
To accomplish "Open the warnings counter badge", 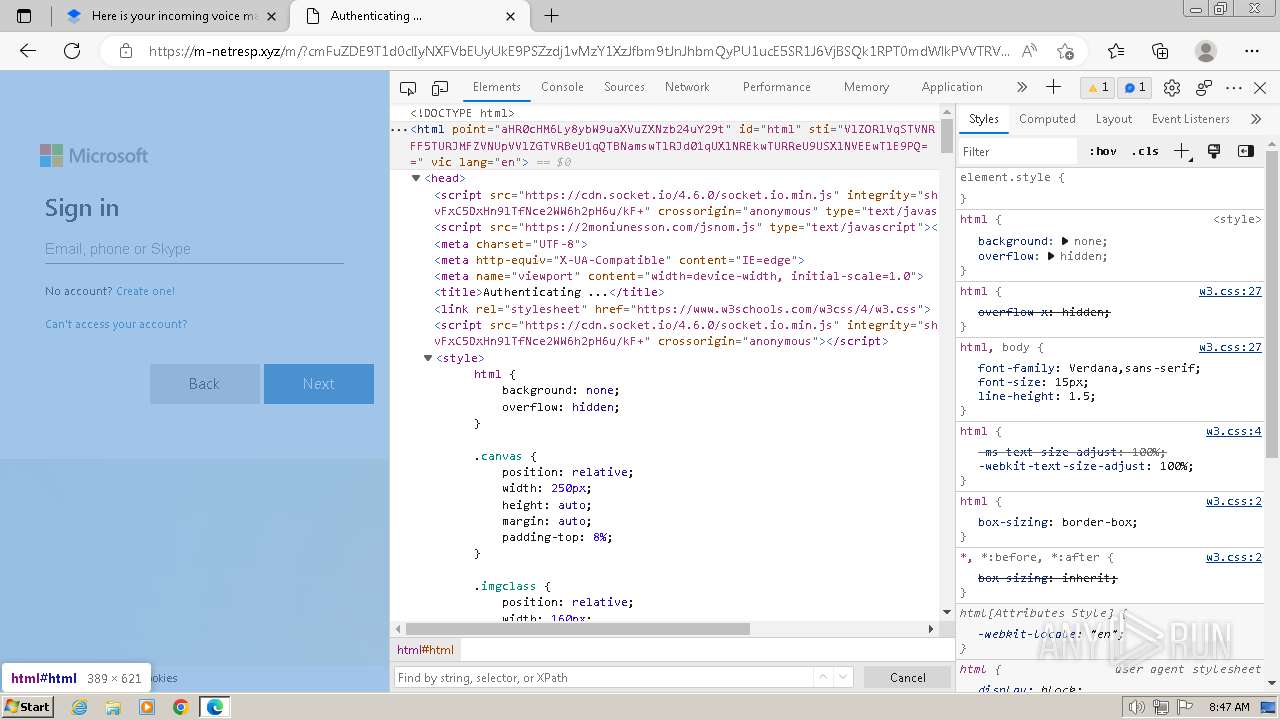I will pos(1098,88).
